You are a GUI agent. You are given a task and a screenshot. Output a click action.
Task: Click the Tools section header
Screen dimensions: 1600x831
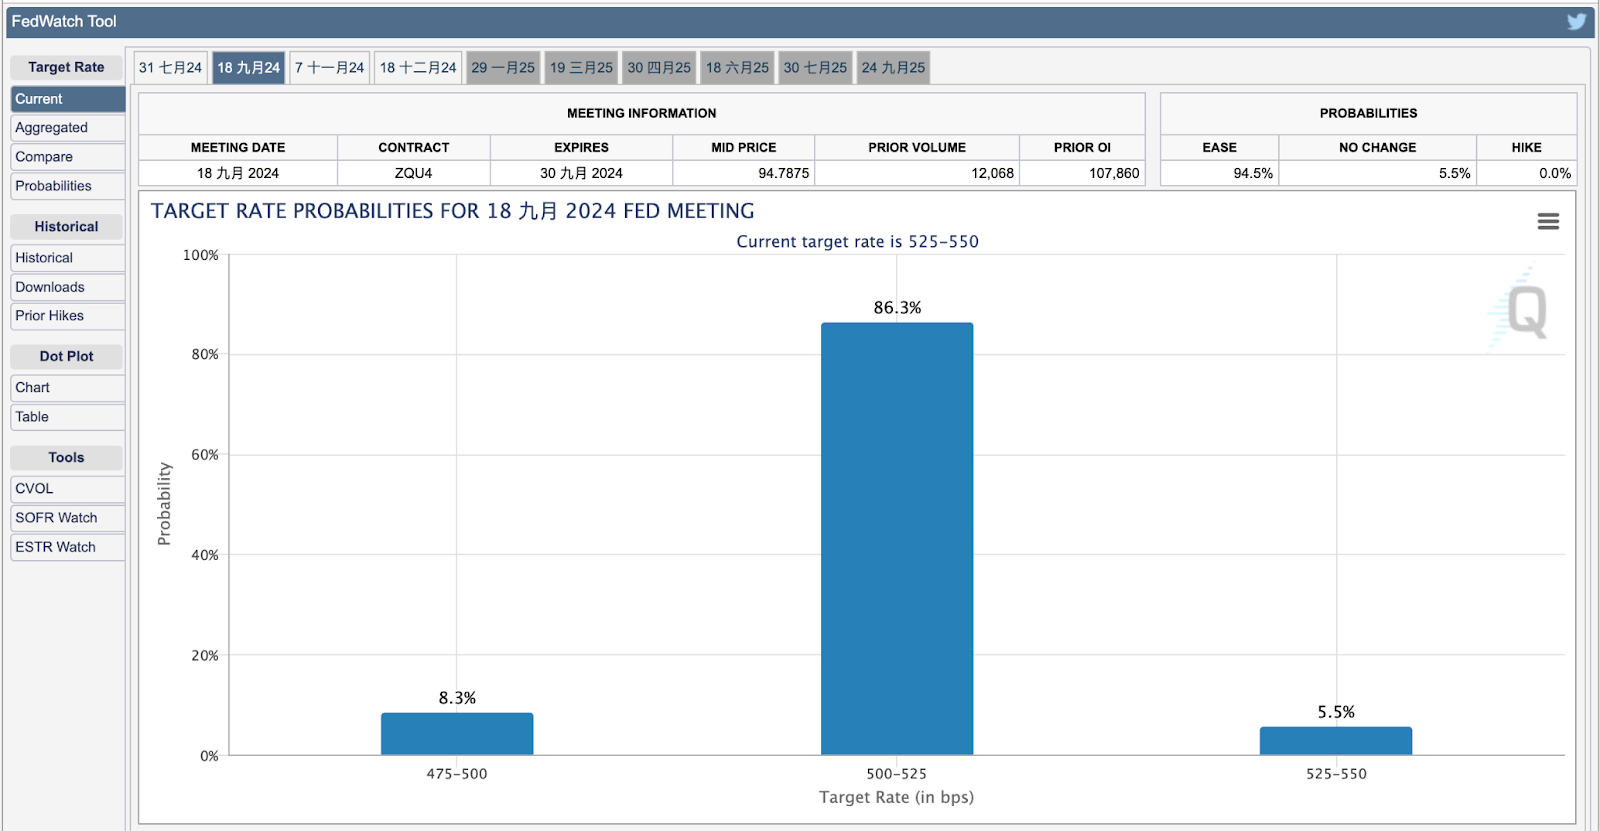point(66,457)
